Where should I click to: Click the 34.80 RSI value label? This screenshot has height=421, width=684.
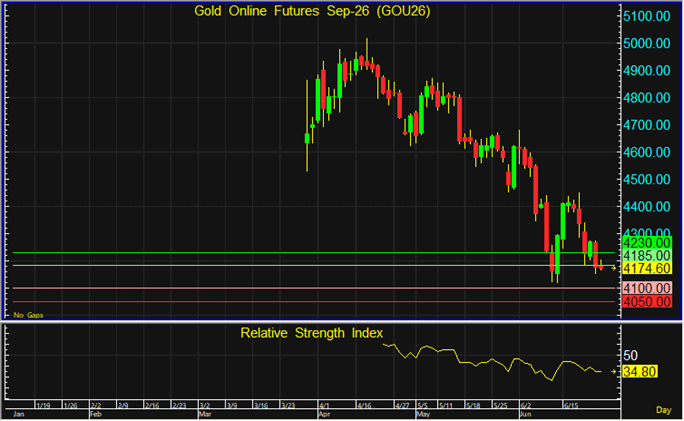[x=640, y=372]
